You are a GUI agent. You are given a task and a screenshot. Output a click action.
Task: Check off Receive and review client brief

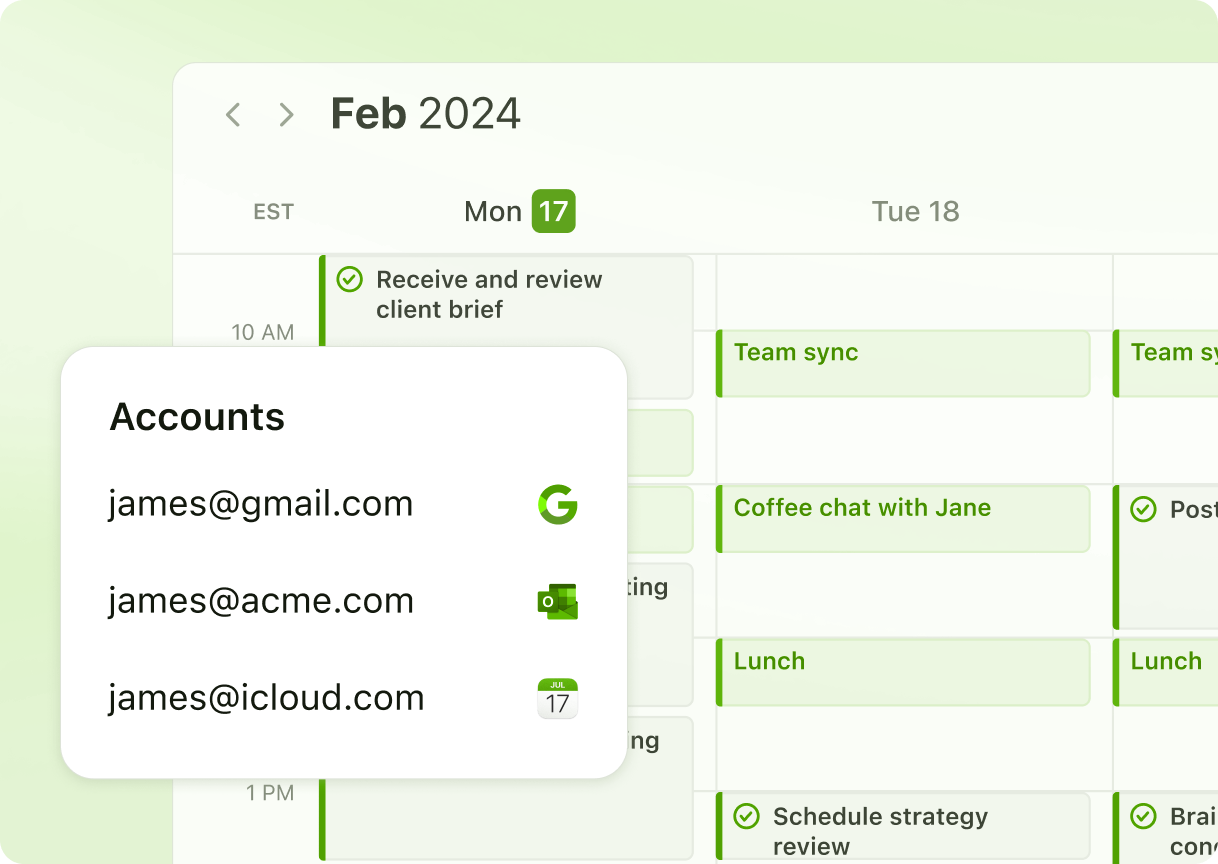point(349,279)
